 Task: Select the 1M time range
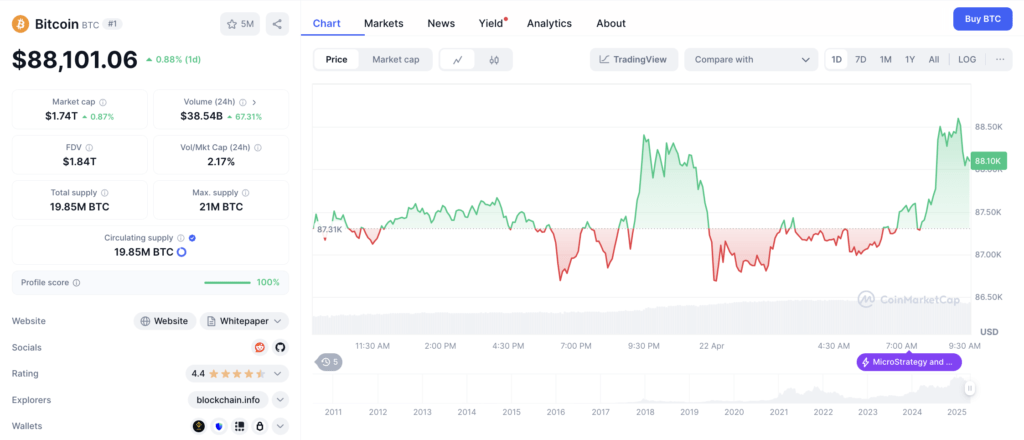pyautogui.click(x=886, y=59)
